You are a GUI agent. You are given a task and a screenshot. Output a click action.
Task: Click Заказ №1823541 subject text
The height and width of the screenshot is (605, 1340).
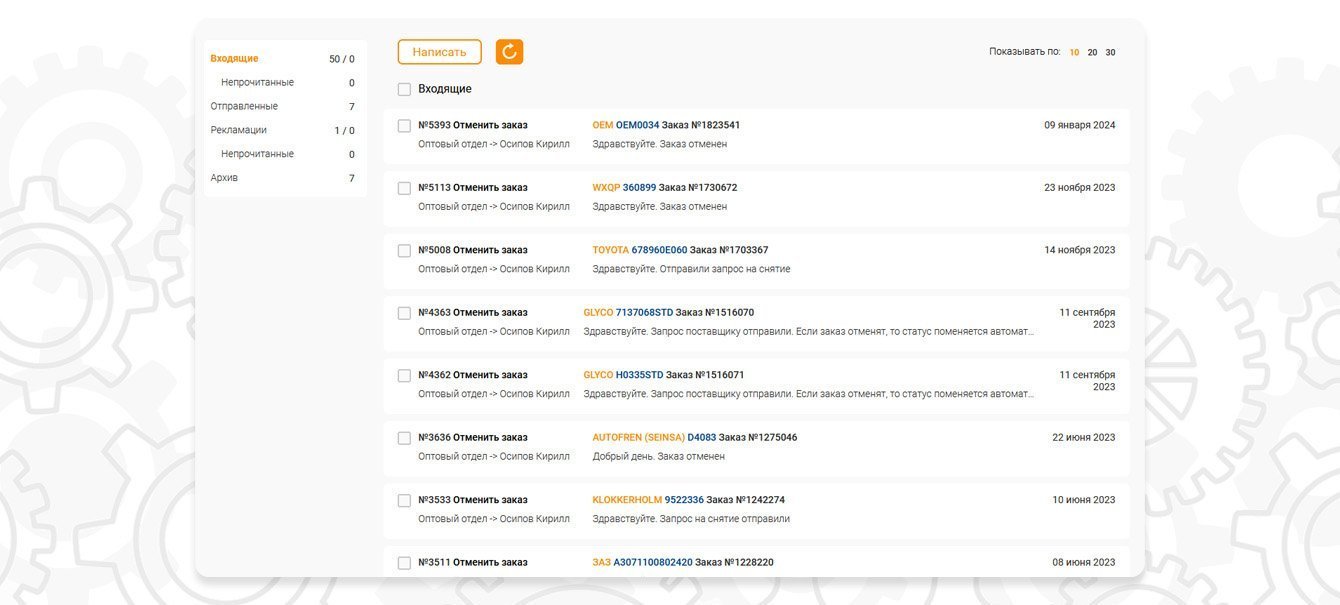[x=701, y=125]
